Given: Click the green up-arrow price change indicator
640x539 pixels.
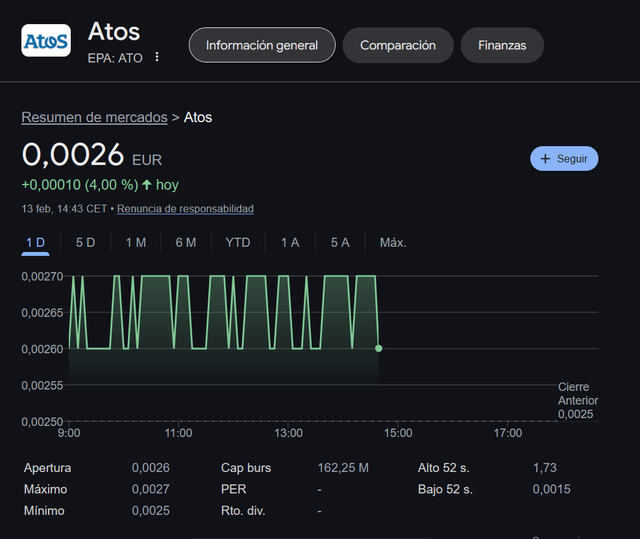Looking at the screenshot, I should point(147,185).
